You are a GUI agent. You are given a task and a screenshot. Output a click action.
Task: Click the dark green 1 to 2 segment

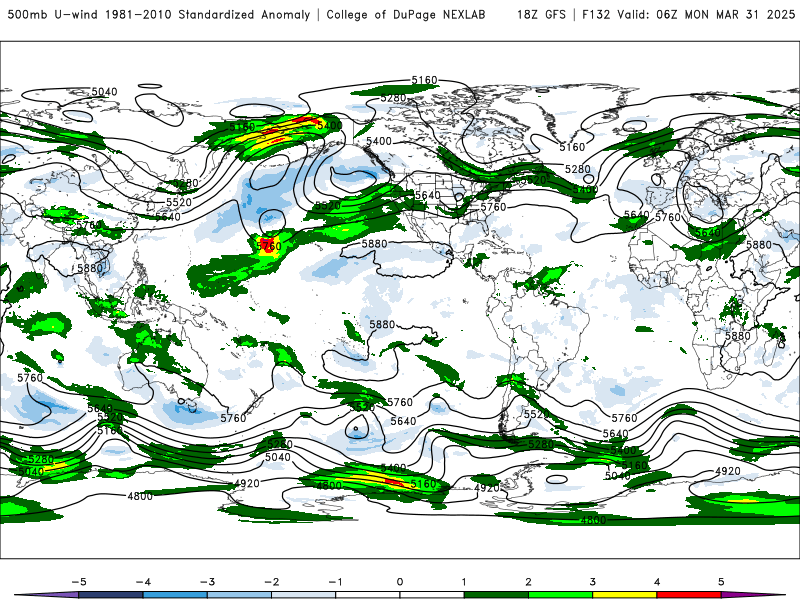click(x=496, y=595)
